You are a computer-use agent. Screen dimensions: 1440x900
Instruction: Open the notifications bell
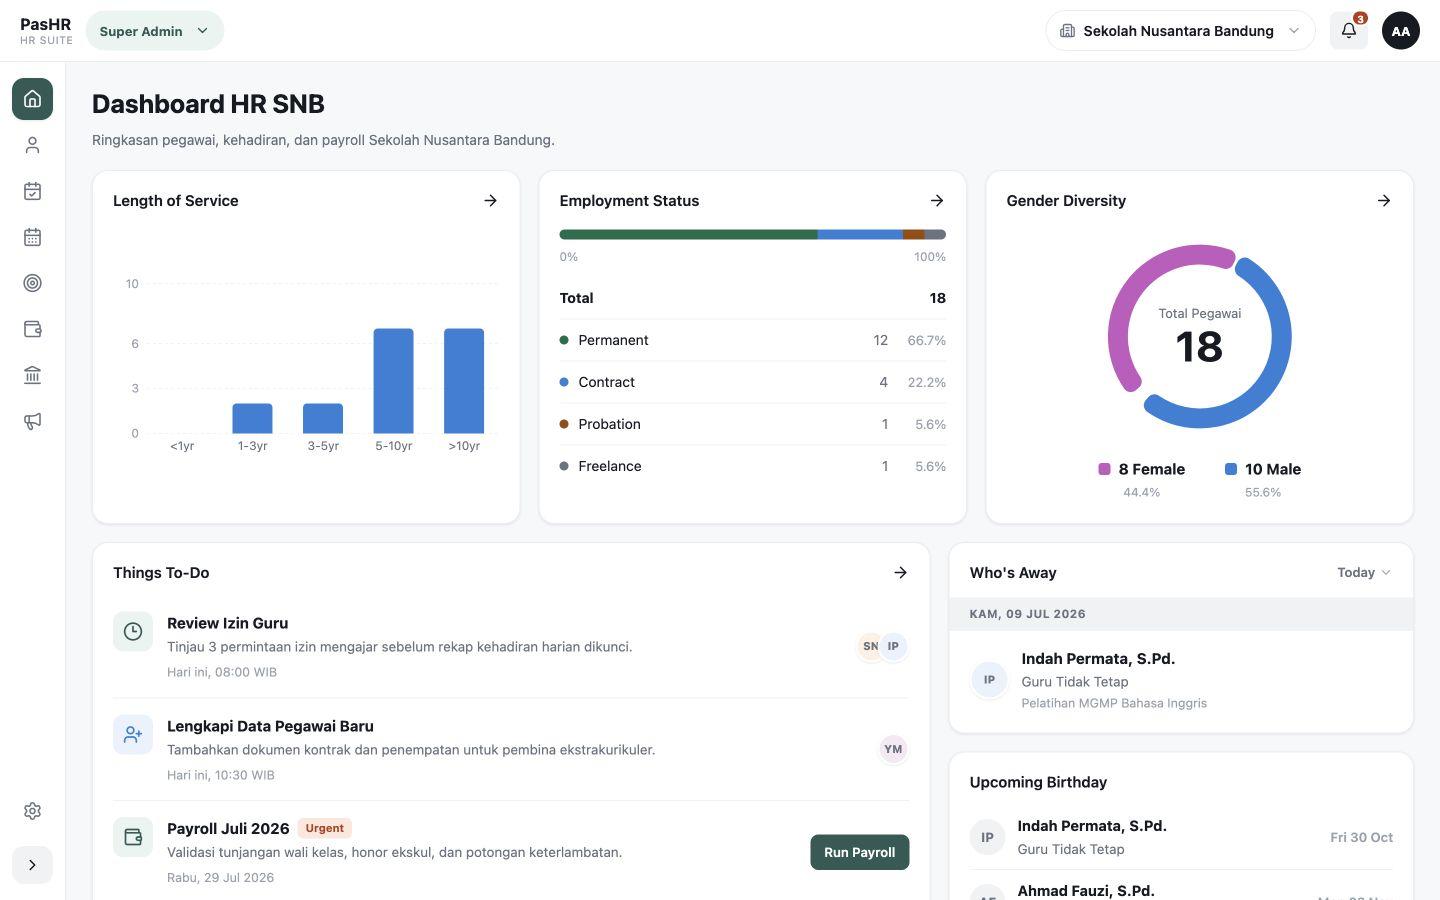tap(1349, 31)
